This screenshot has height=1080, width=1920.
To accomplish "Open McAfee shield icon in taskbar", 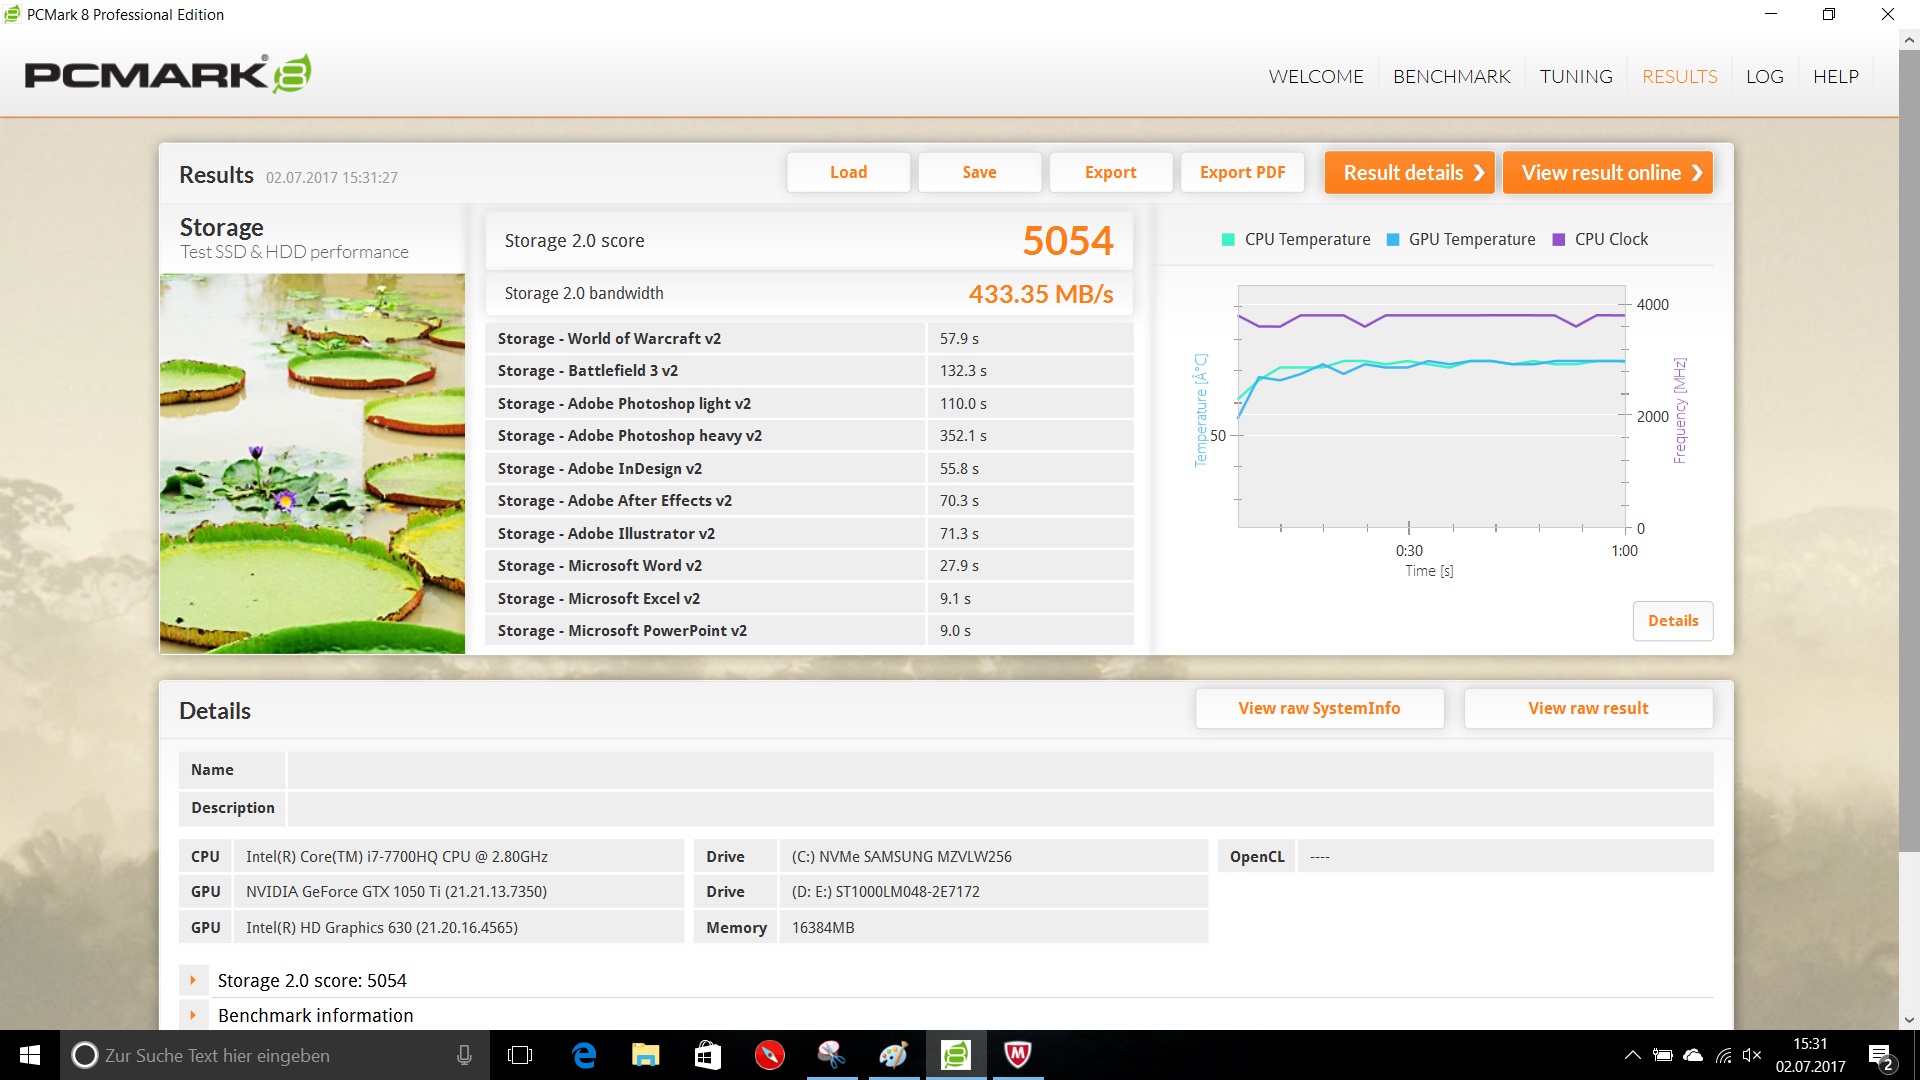I will coord(1018,1055).
